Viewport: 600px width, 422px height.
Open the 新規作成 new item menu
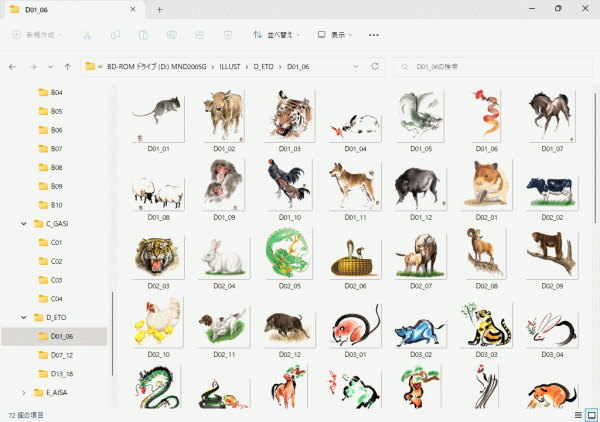37,35
